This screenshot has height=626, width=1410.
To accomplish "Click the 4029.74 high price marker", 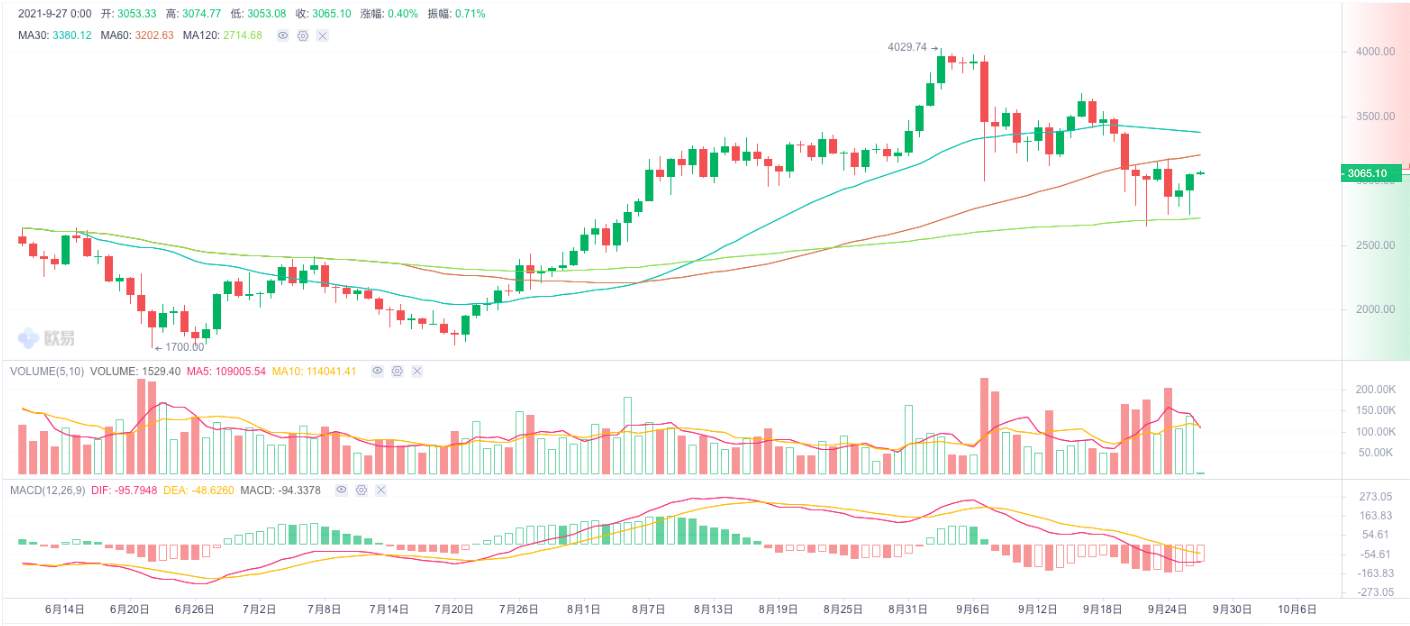I will (x=908, y=47).
